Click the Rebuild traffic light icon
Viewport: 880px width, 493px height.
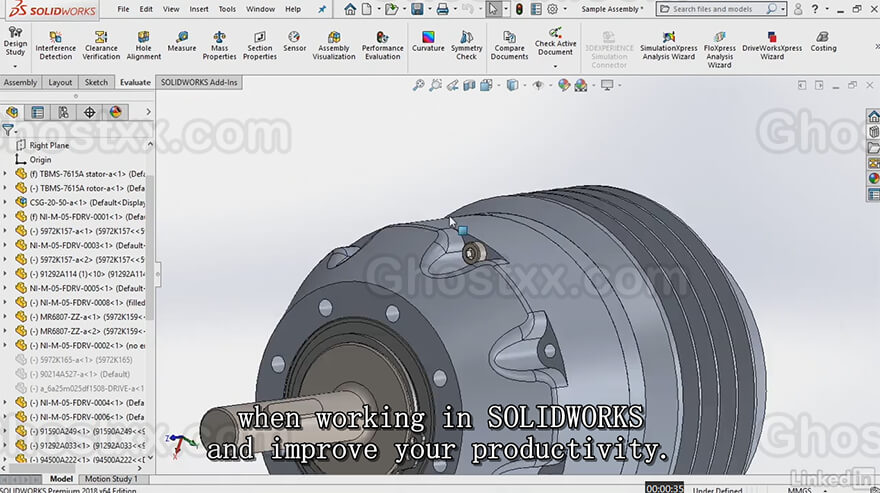point(519,9)
